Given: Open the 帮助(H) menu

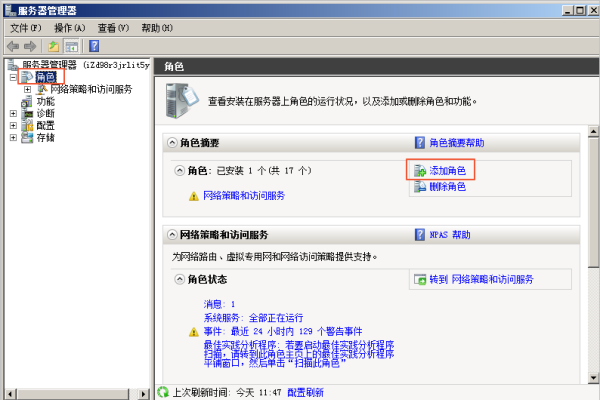Looking at the screenshot, I should pos(157,28).
